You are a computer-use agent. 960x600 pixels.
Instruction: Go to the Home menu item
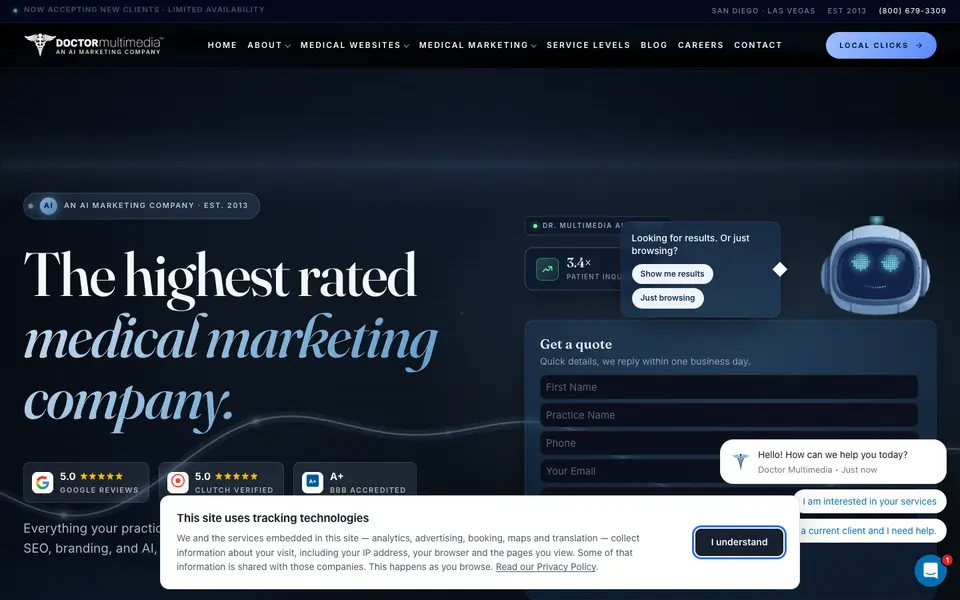pos(222,45)
